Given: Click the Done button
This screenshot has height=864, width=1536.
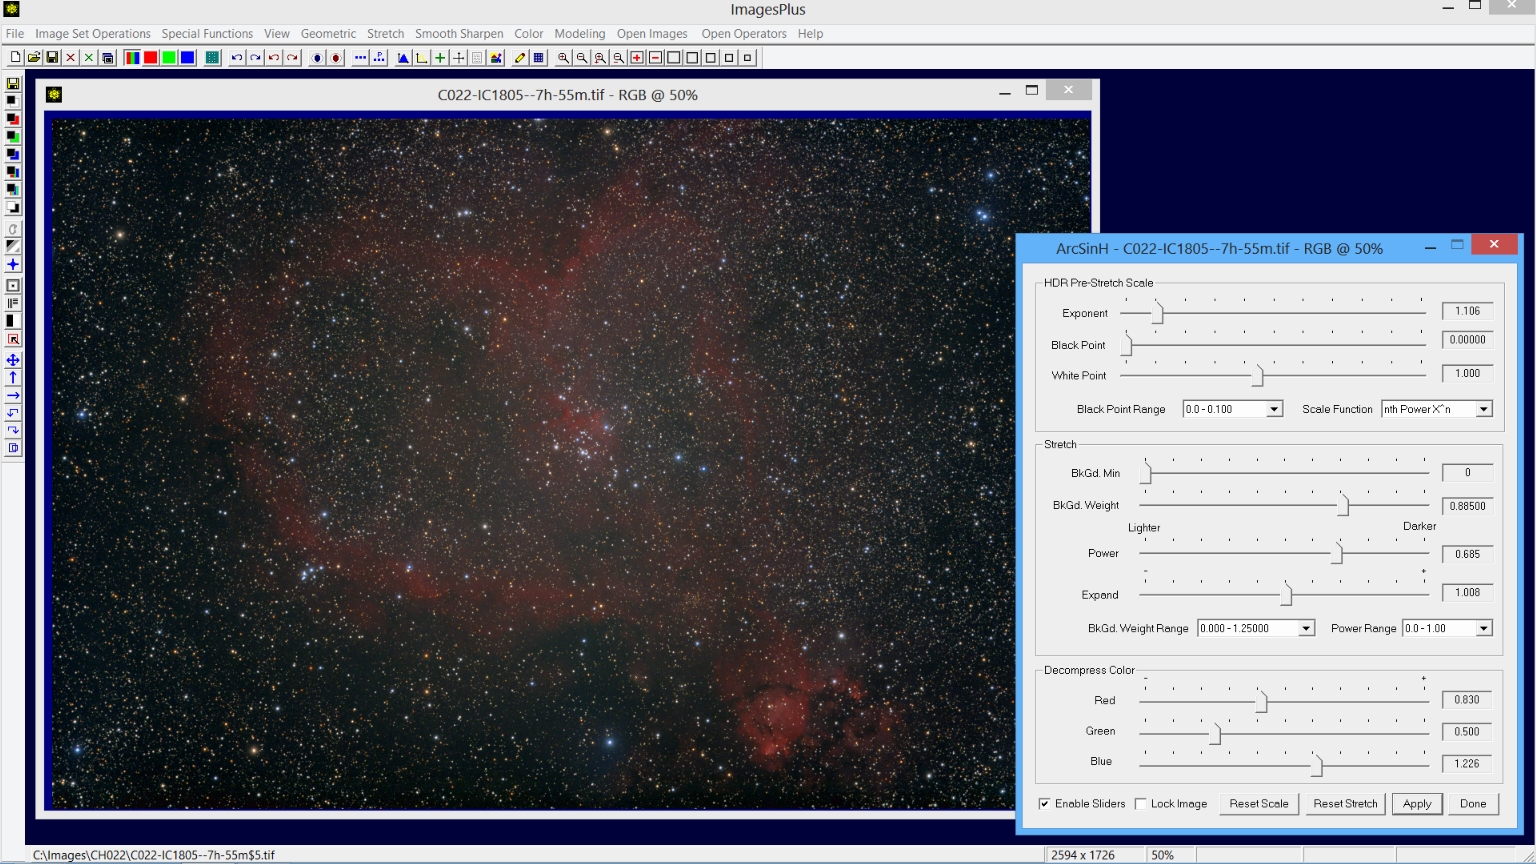Looking at the screenshot, I should tap(1473, 804).
